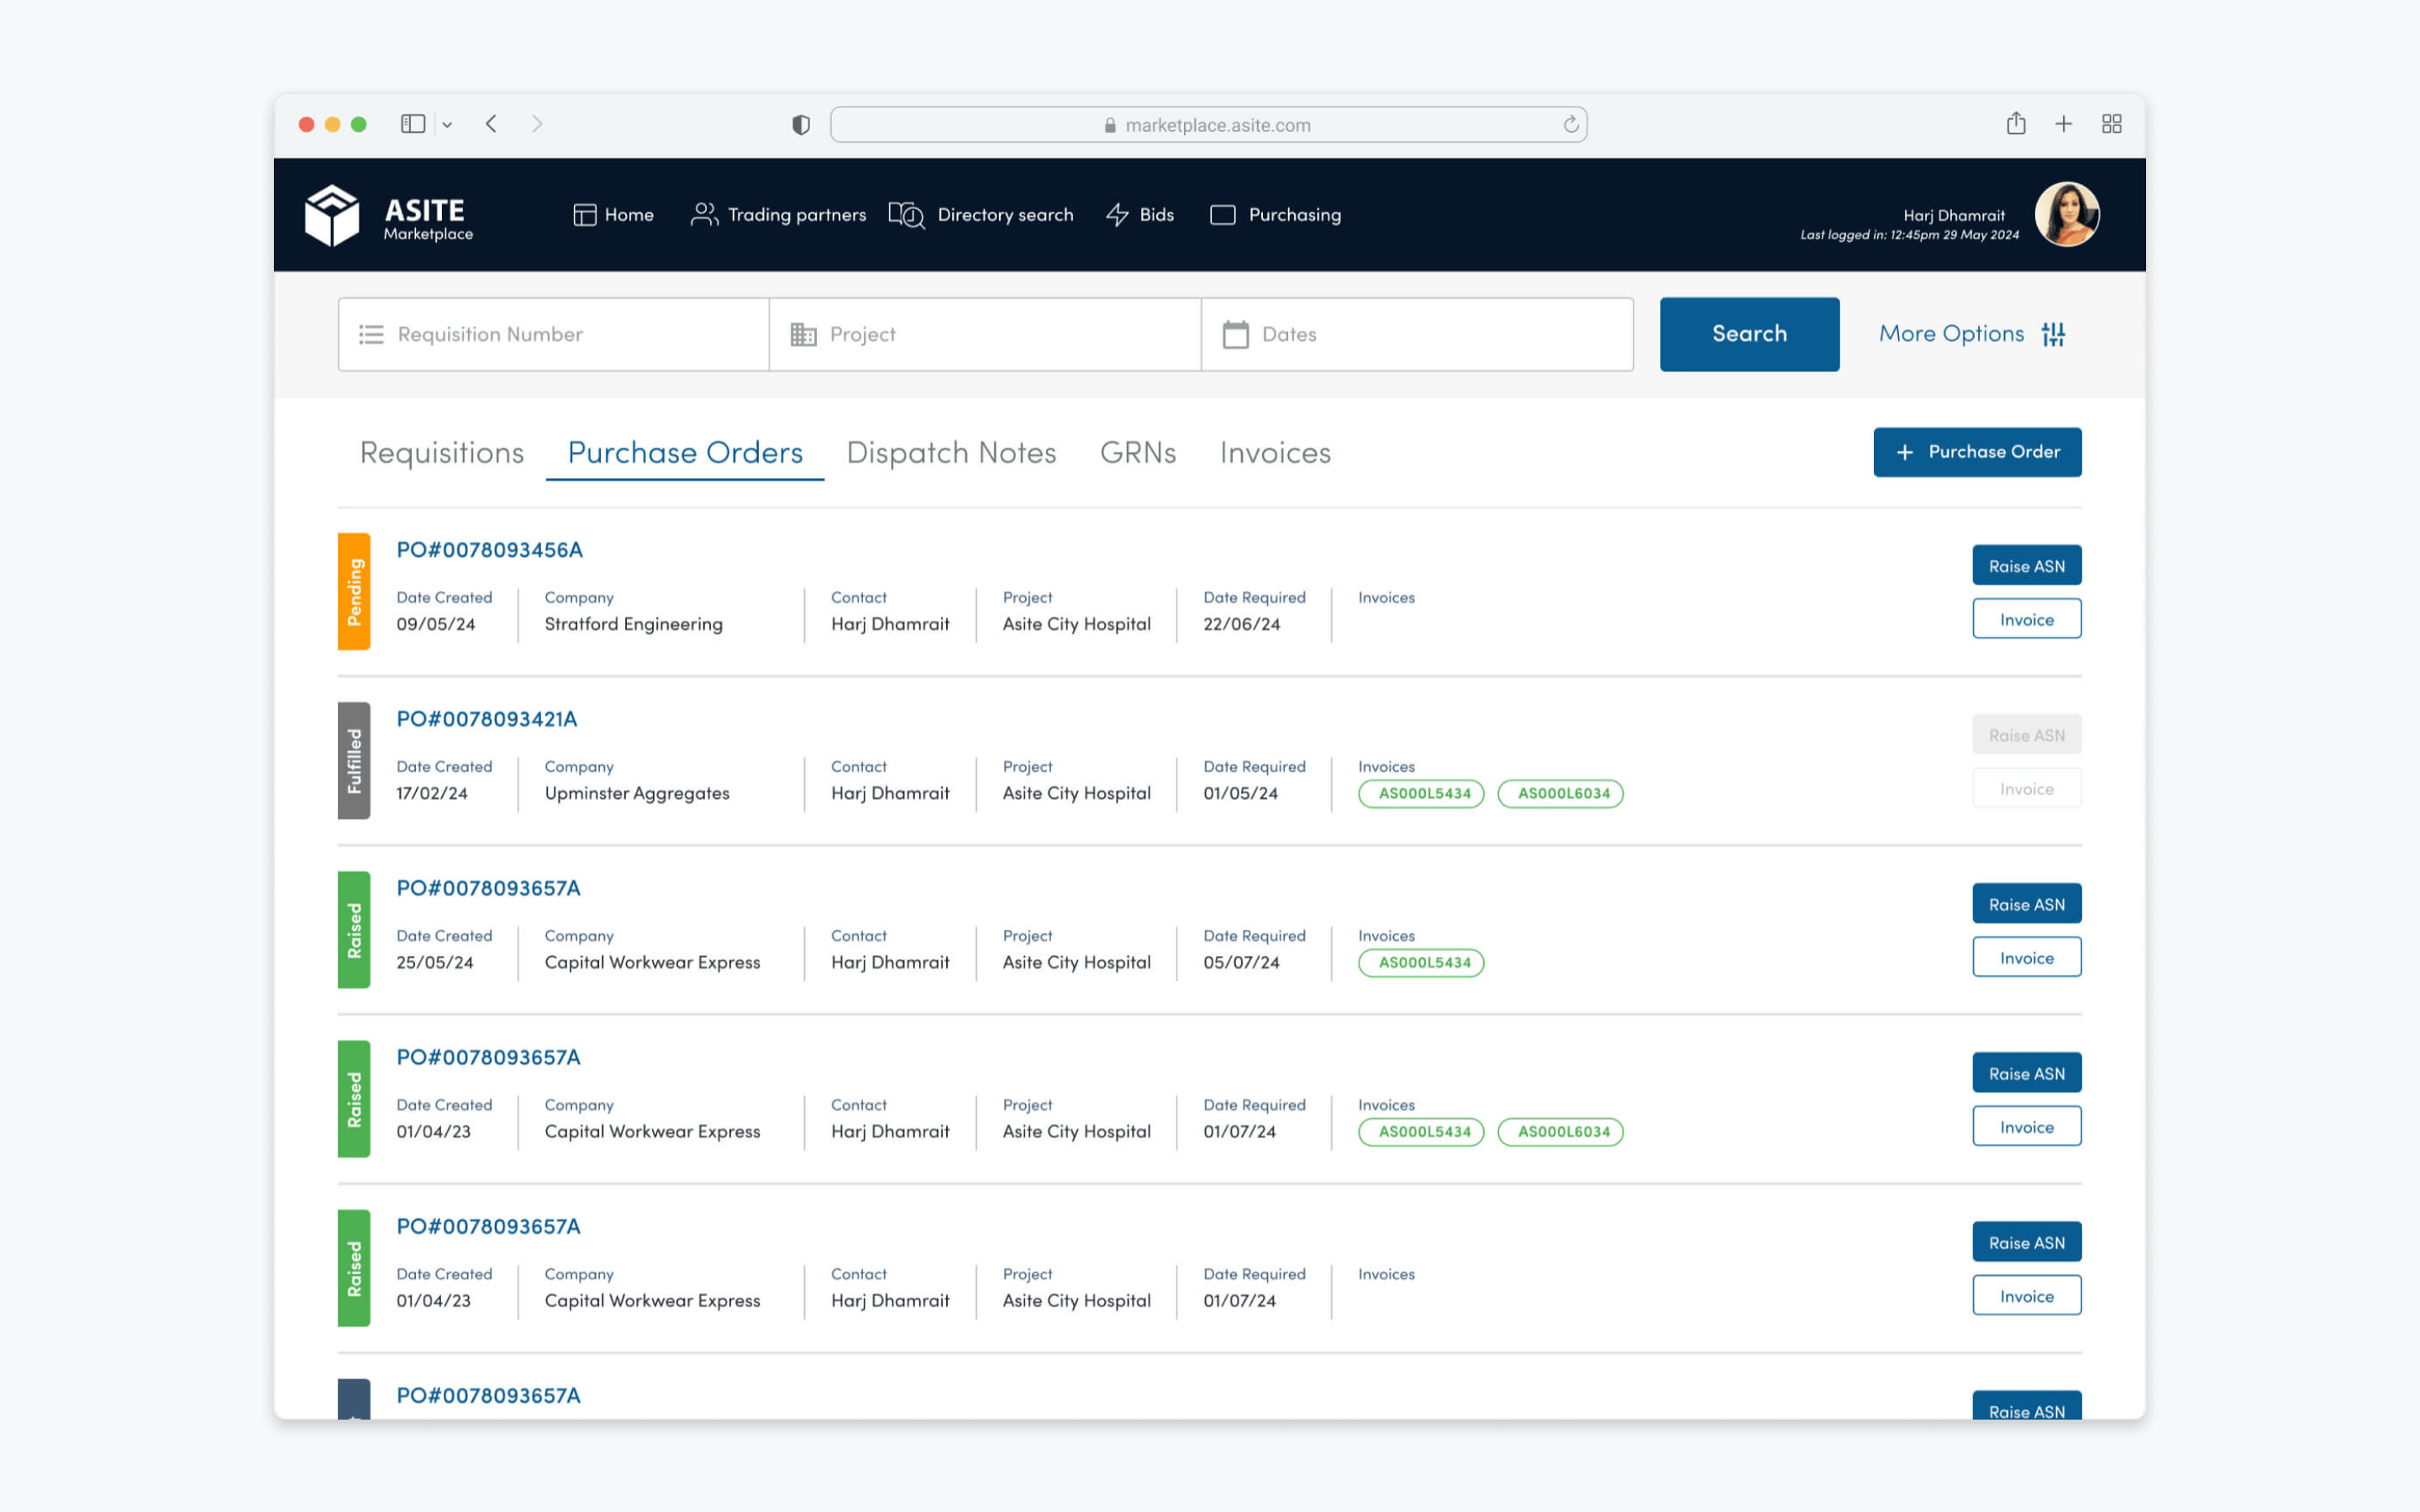
Task: Click Invoice button for order created 25/05/24
Action: (2026, 957)
